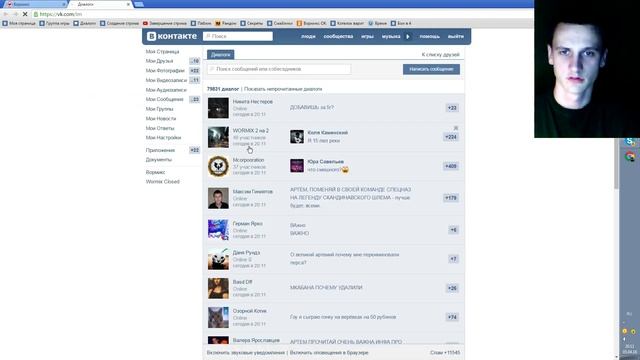Open Никита Нестеров avatar thumbnail

(218, 108)
